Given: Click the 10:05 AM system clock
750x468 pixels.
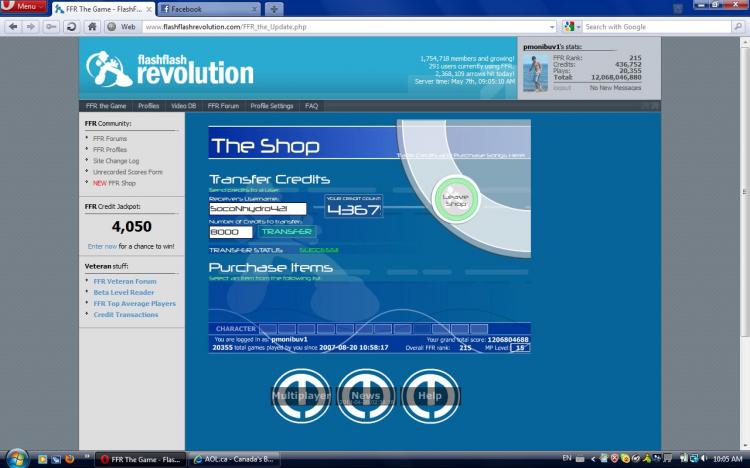Looking at the screenshot, I should [x=728, y=459].
